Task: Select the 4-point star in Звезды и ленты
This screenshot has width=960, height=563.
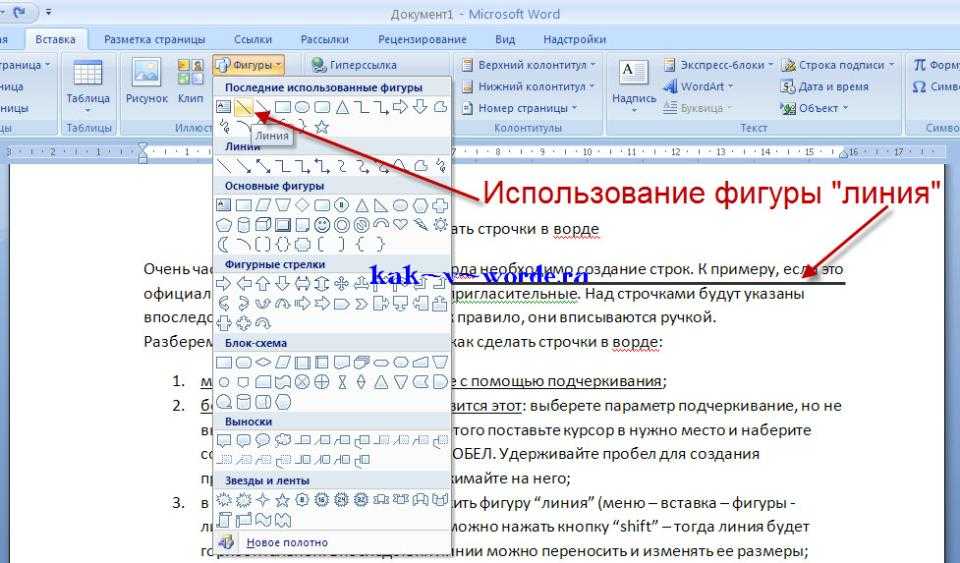Action: (263, 500)
